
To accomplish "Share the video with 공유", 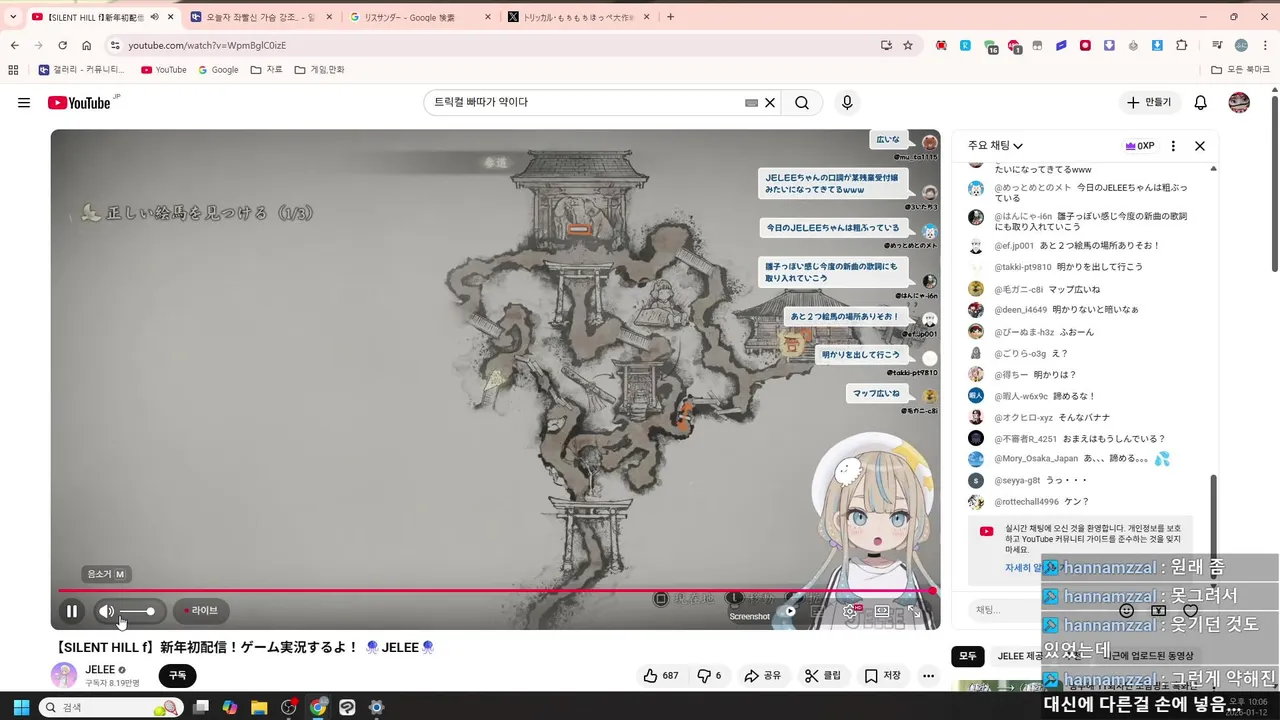I will 762,676.
